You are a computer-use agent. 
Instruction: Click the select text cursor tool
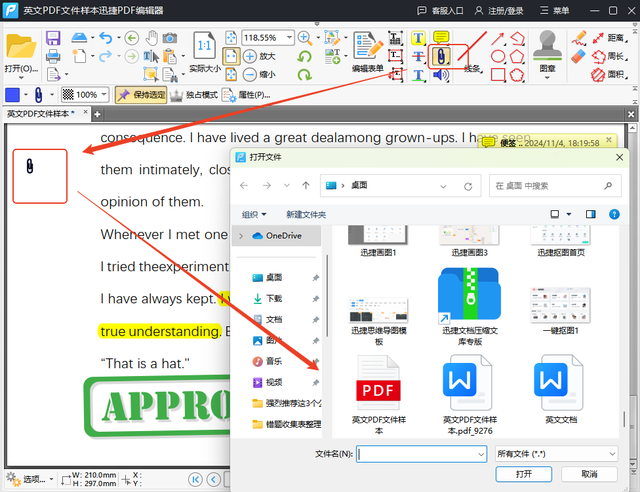point(151,56)
